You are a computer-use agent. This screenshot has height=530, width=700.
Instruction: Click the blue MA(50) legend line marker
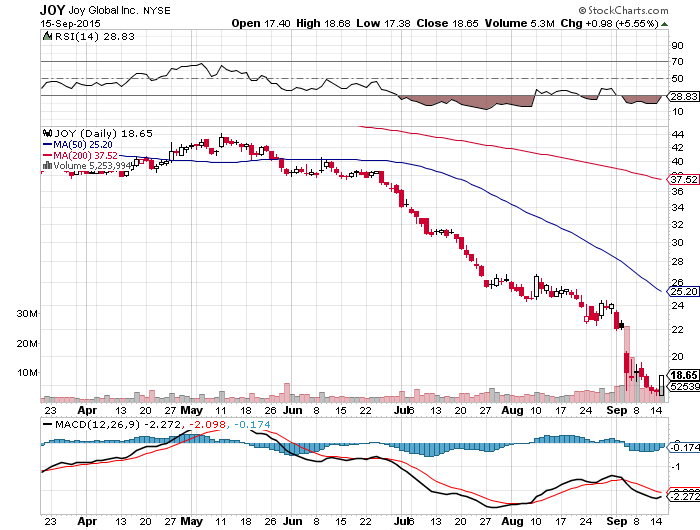tap(47, 145)
